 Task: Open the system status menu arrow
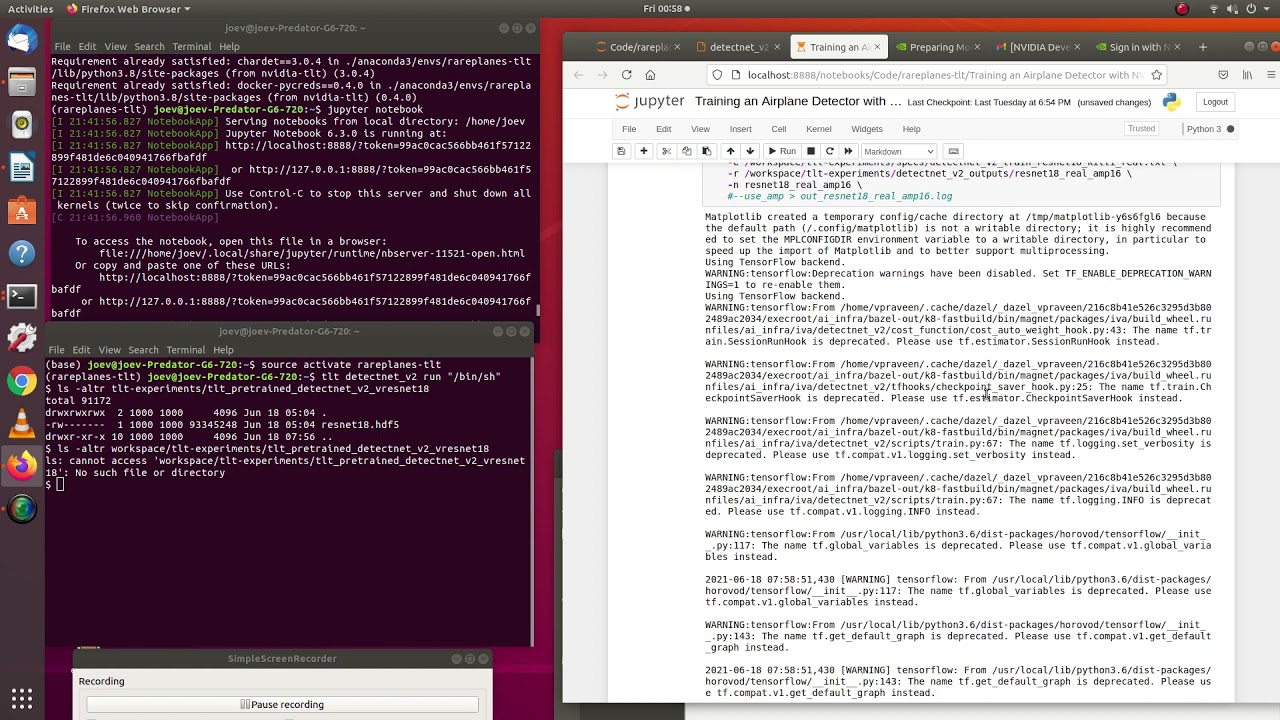coord(1265,9)
